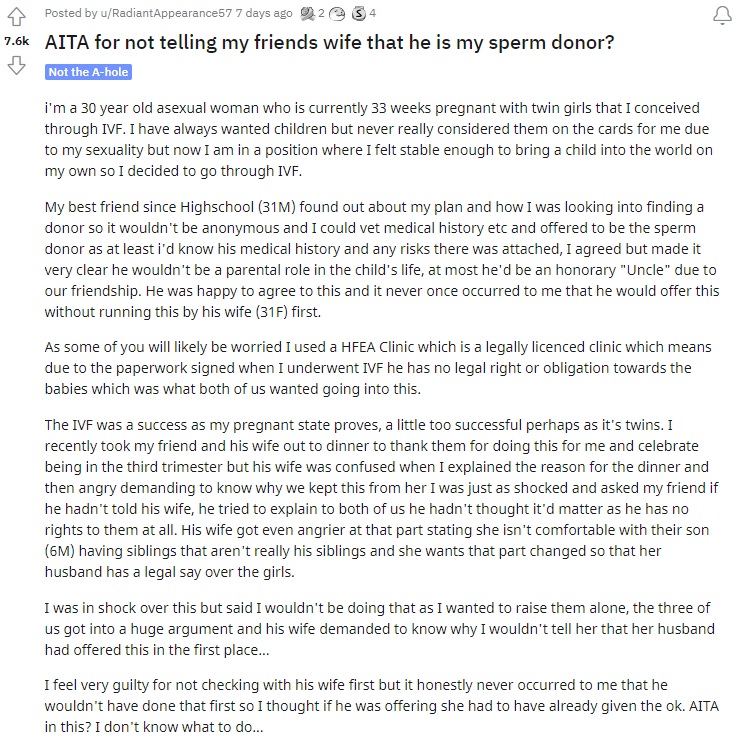Click the paragraph mentioning the HFEA Clinic
The height and width of the screenshot is (737, 735).
click(x=378, y=368)
